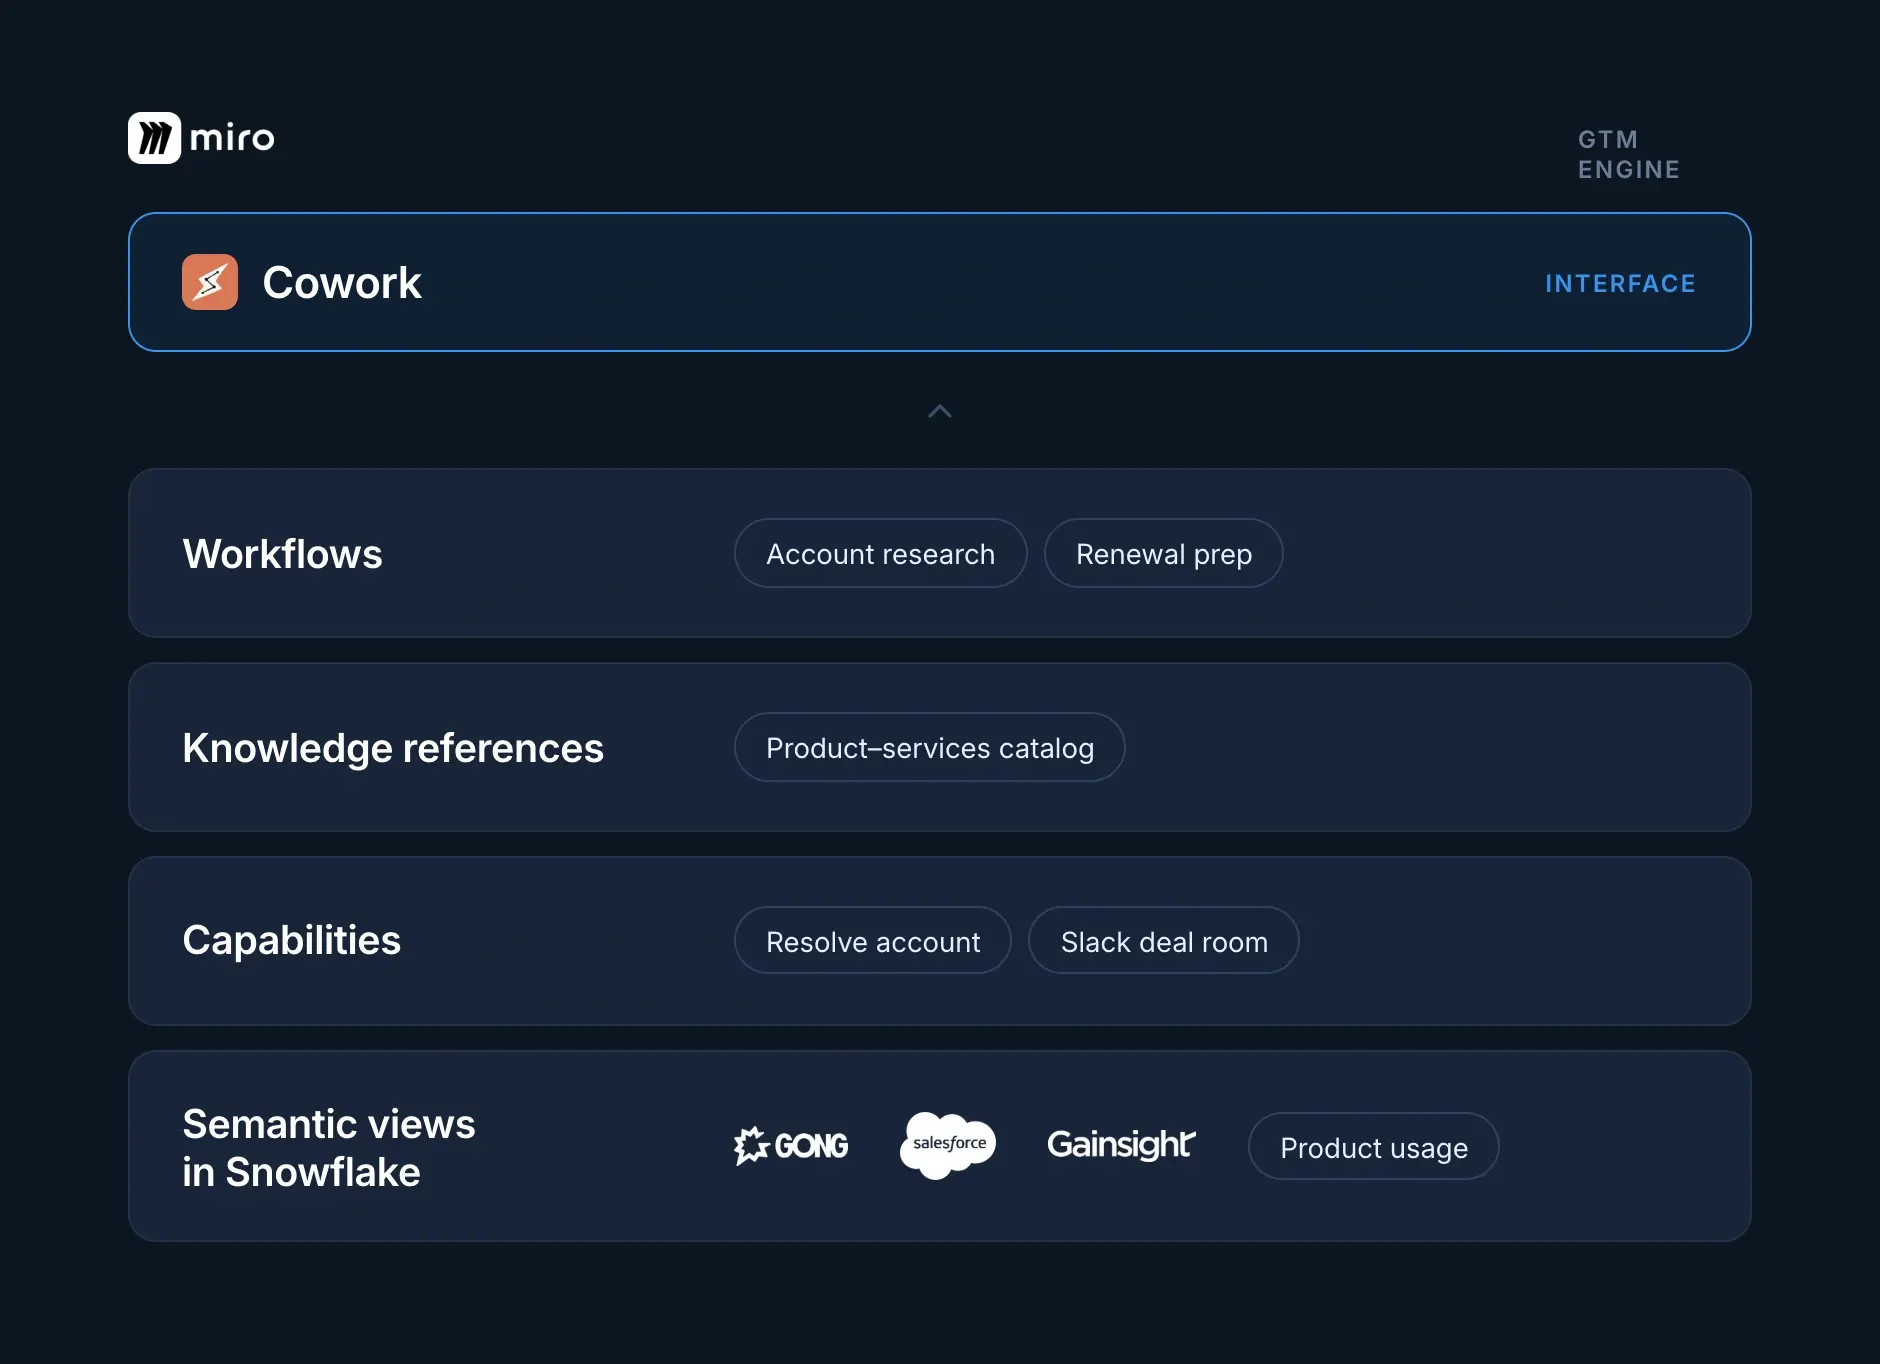Click the Cowork title text
Viewport: 1880px width, 1364px height.
point(342,283)
